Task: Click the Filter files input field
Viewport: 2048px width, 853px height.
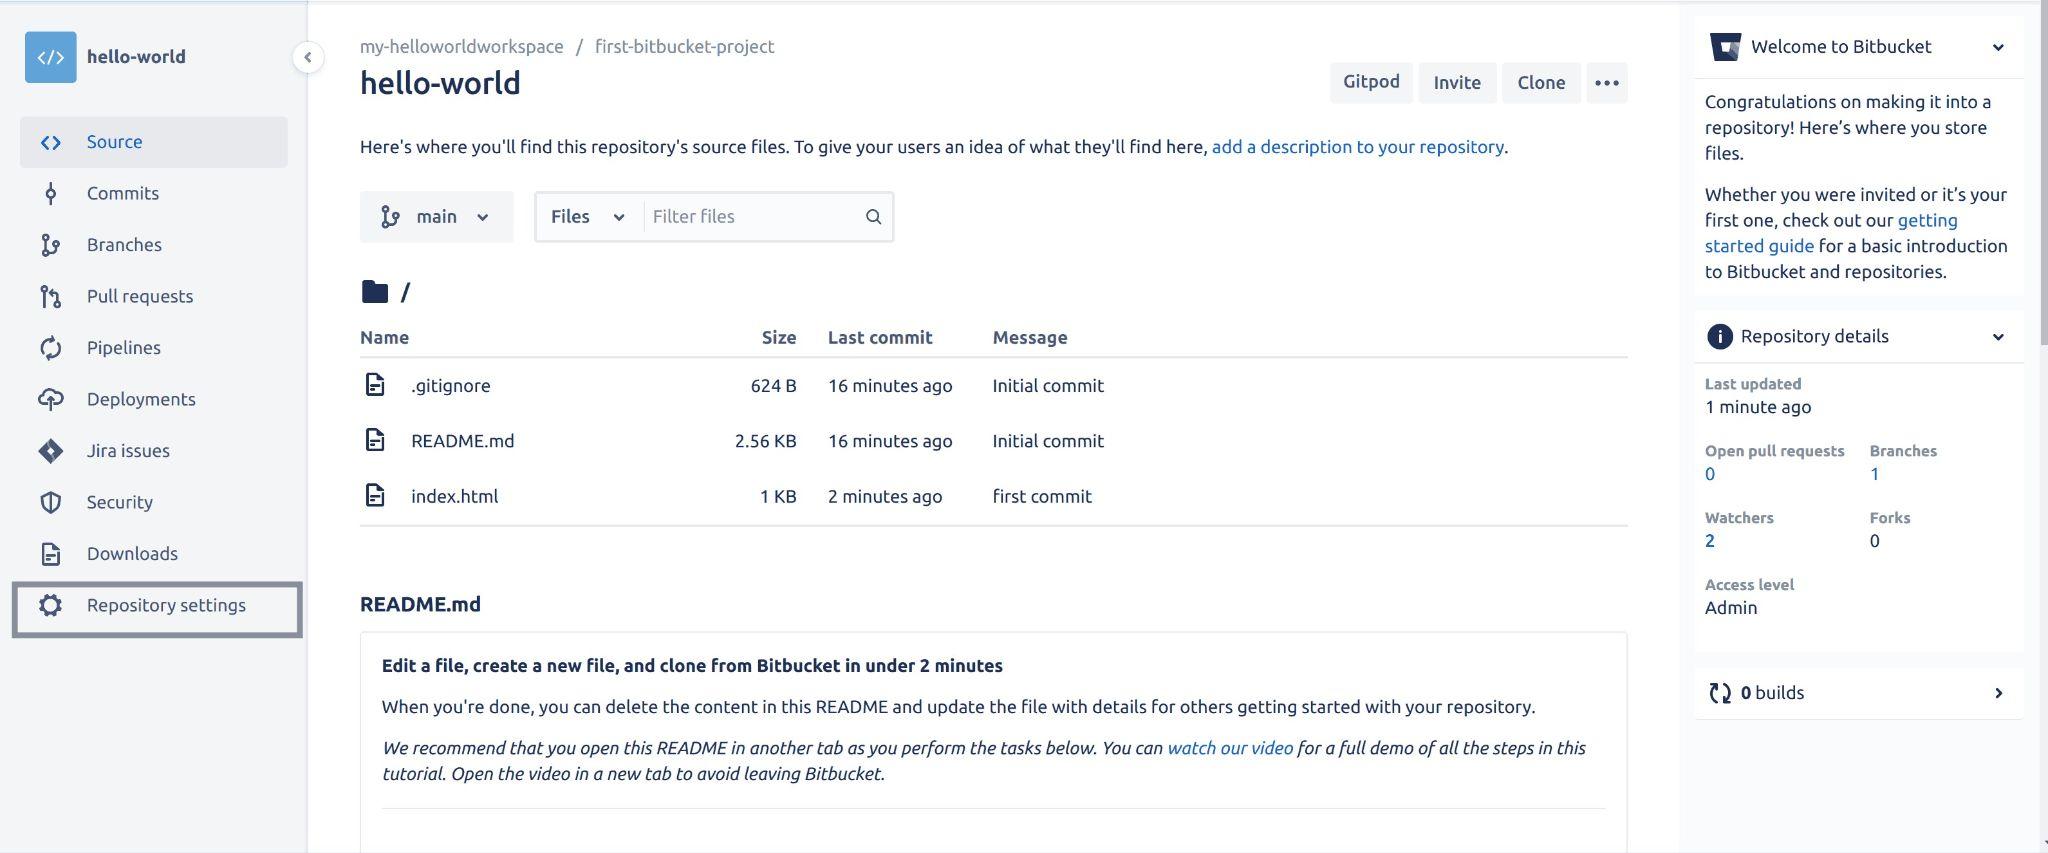Action: coord(750,217)
